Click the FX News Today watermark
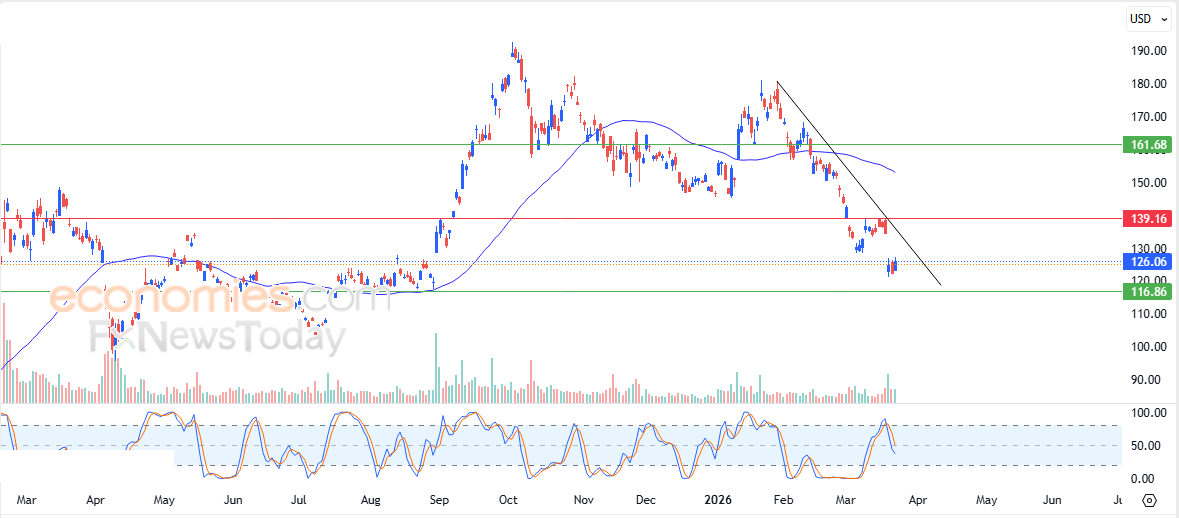Image resolution: width=1179 pixels, height=518 pixels. [218, 338]
